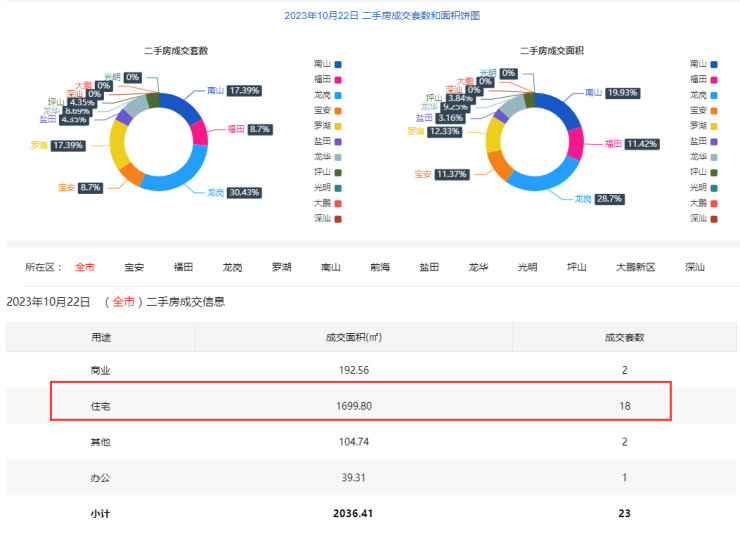Choose the 龙华 district filter

[478, 267]
